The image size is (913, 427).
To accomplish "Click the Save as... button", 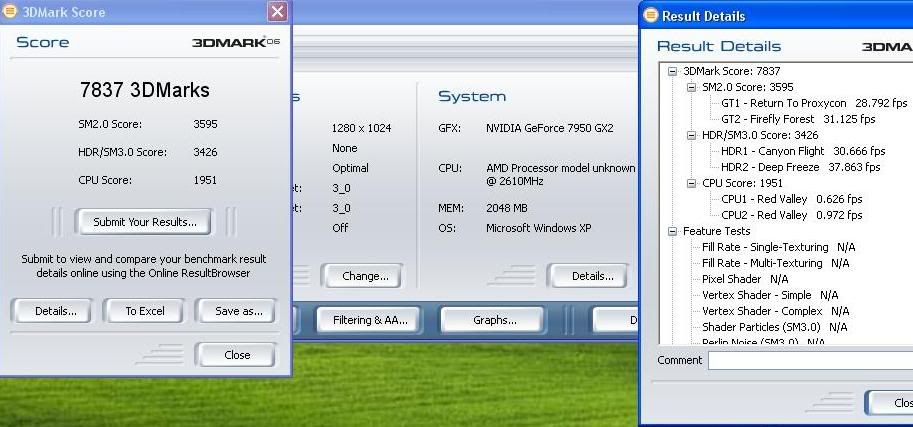I will point(237,311).
